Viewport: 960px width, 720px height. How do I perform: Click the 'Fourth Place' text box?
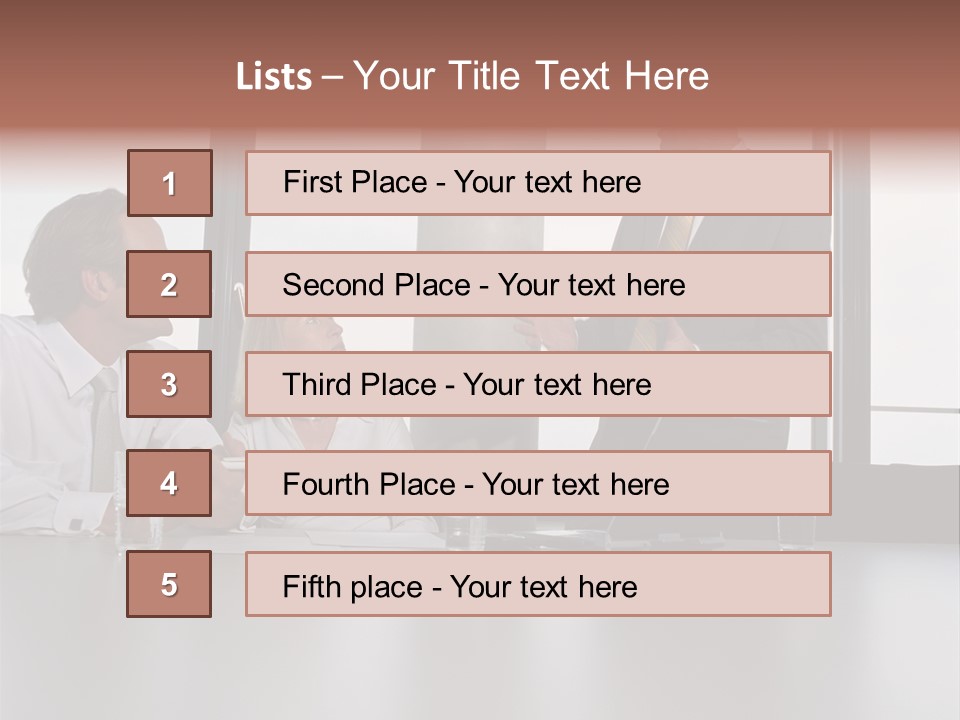tap(538, 484)
